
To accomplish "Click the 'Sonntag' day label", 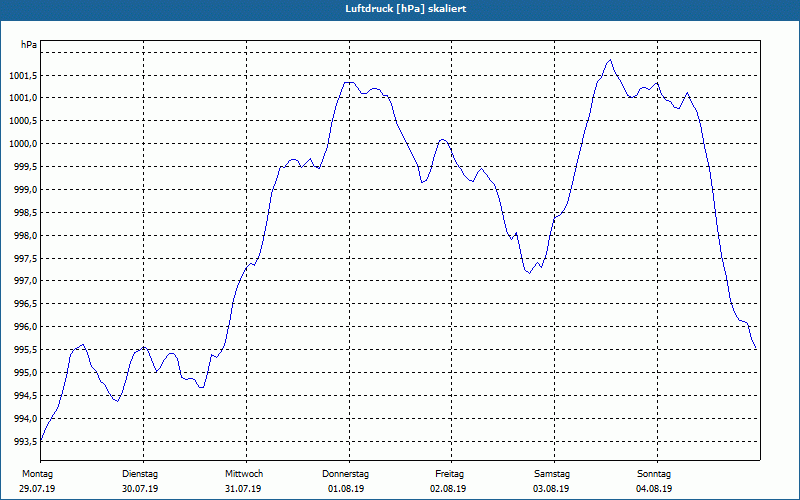I will click(x=654, y=474).
